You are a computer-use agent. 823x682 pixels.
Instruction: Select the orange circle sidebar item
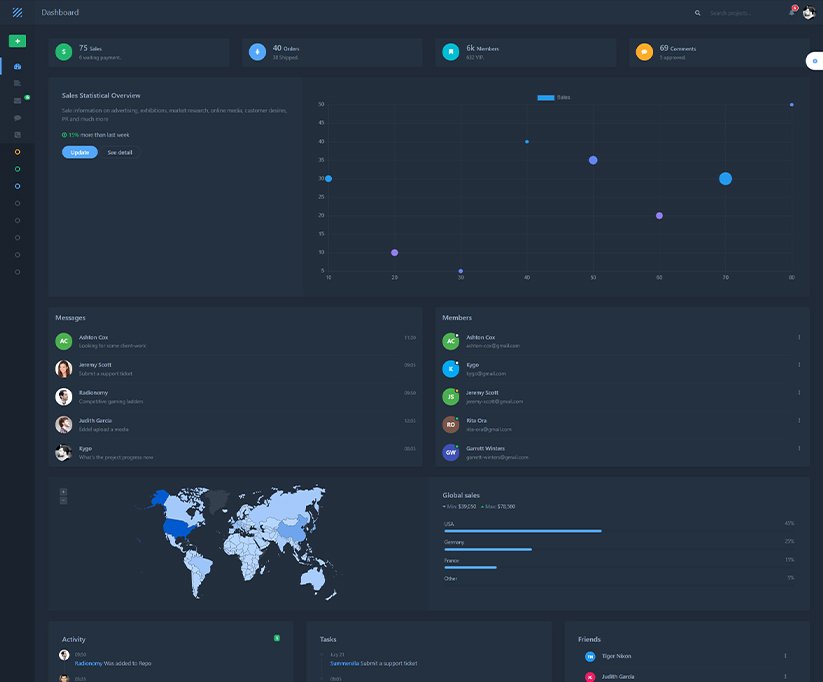[17, 151]
